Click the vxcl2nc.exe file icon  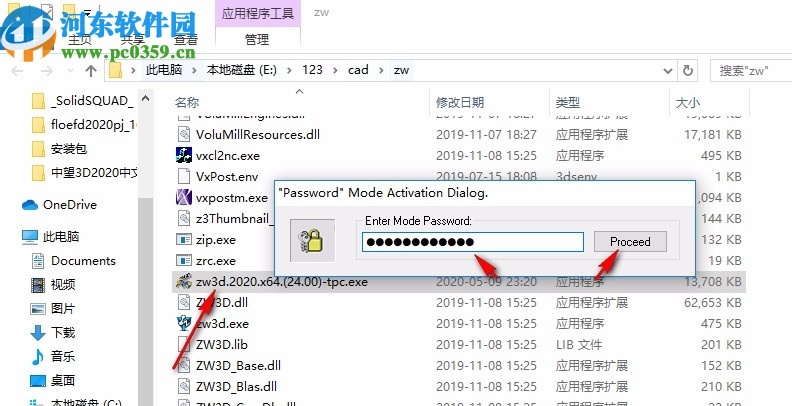(x=183, y=155)
